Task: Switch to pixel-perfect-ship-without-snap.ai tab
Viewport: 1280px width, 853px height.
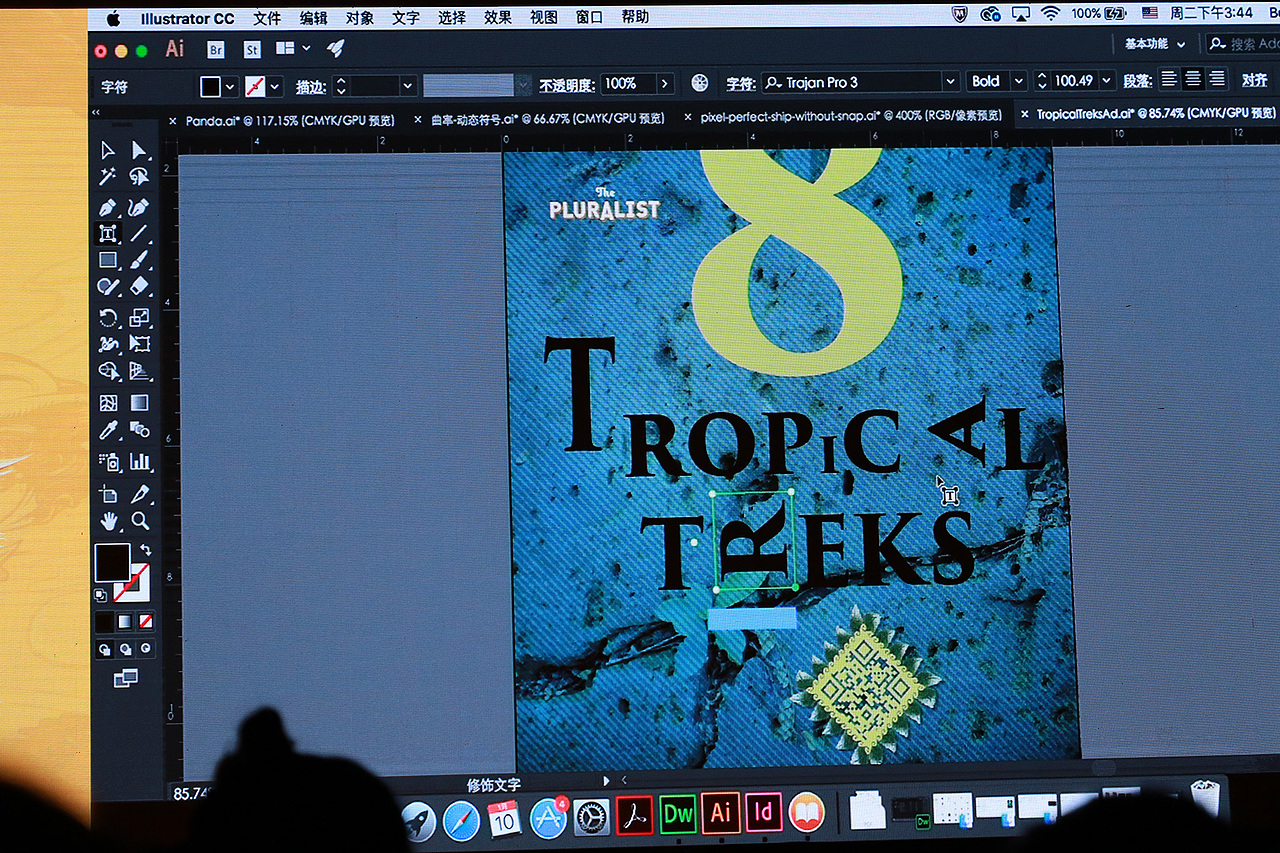Action: [x=851, y=116]
